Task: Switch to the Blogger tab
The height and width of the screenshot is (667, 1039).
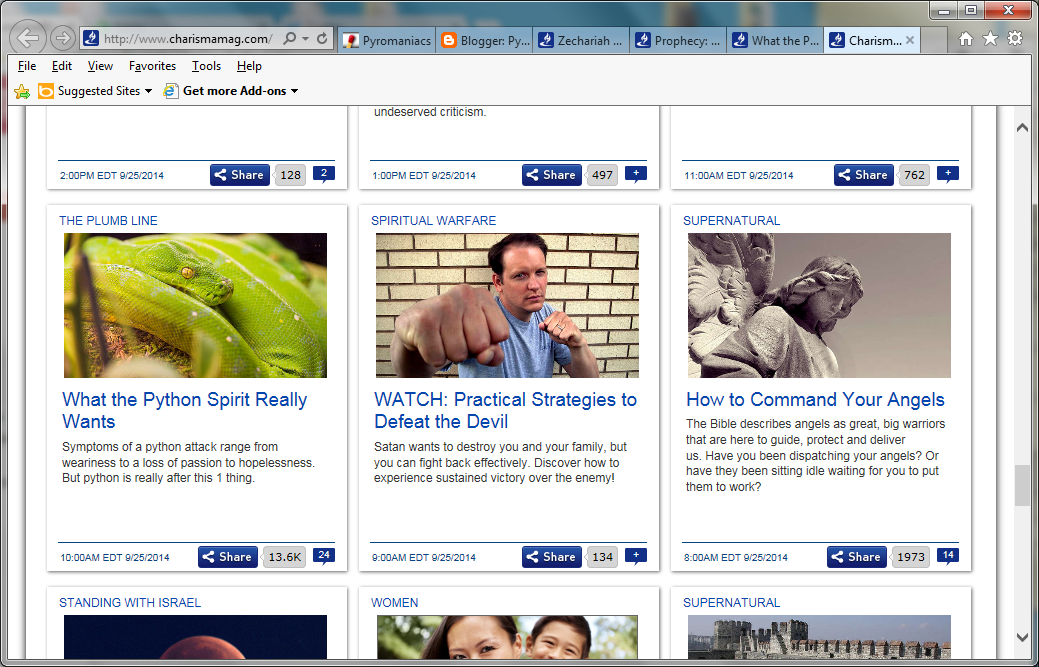Action: tap(484, 40)
